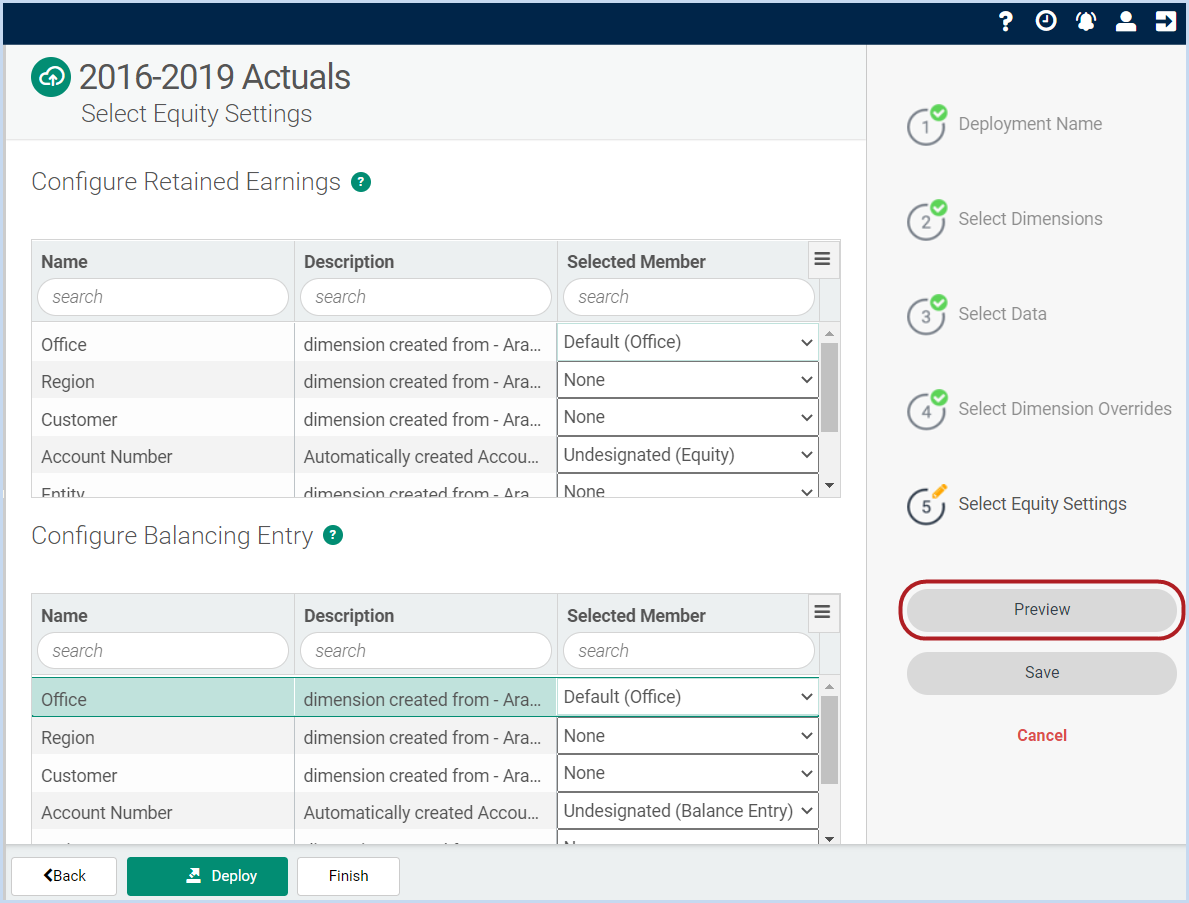The image size is (1189, 903).
Task: Click Name column header in Retained Earnings table
Action: point(64,262)
